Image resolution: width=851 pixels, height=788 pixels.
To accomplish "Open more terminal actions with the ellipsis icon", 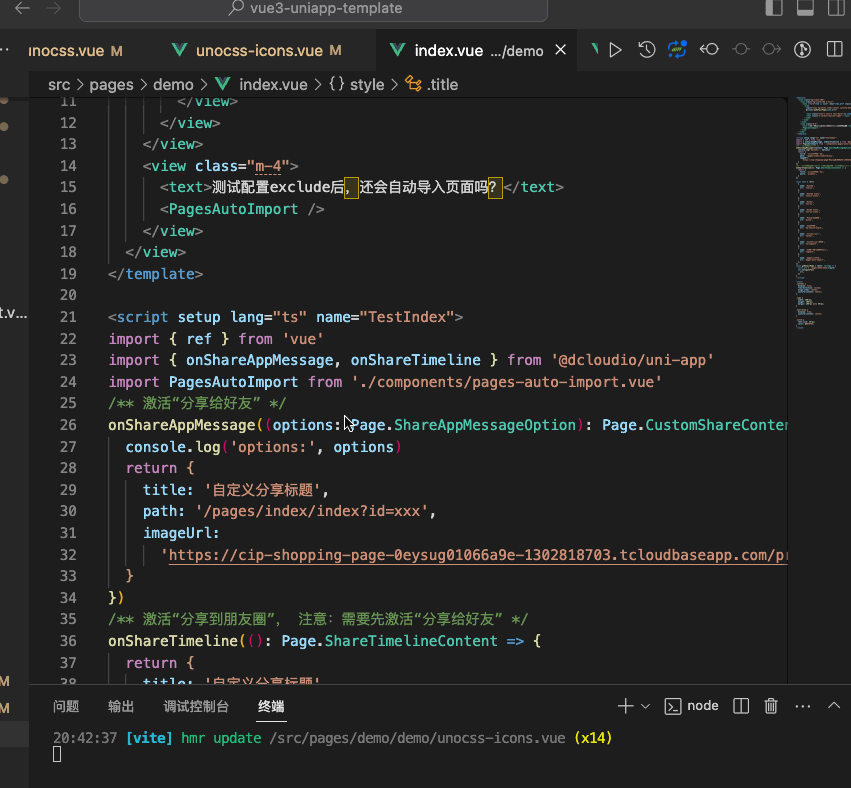I will click(802, 706).
